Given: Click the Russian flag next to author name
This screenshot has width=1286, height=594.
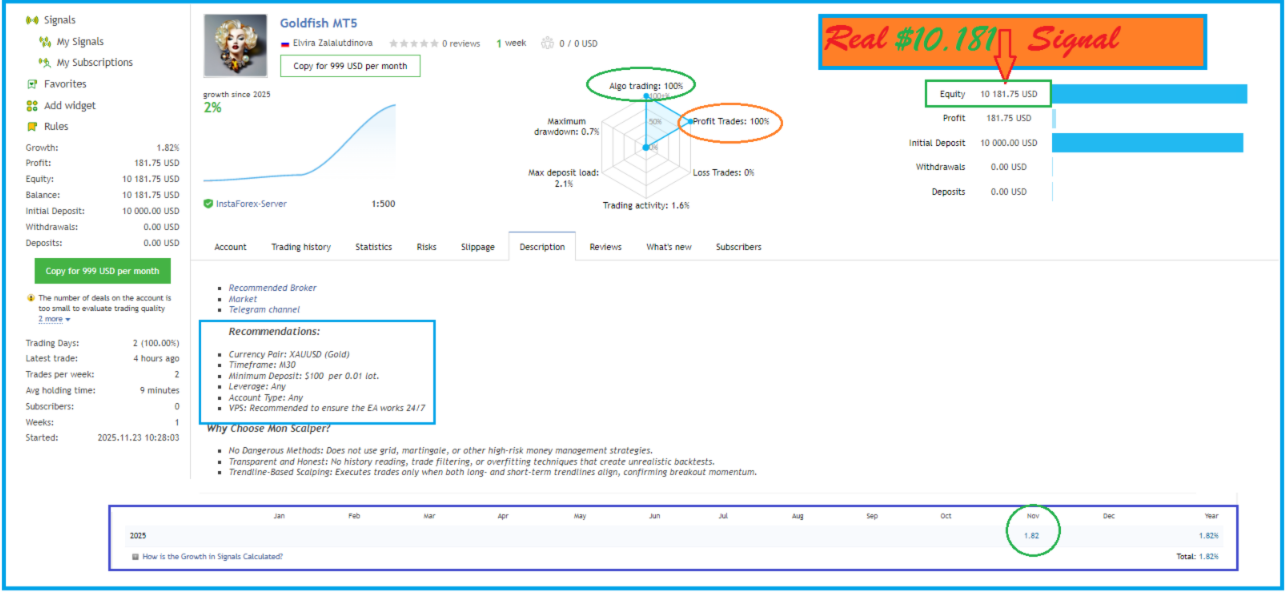Looking at the screenshot, I should 285,44.
